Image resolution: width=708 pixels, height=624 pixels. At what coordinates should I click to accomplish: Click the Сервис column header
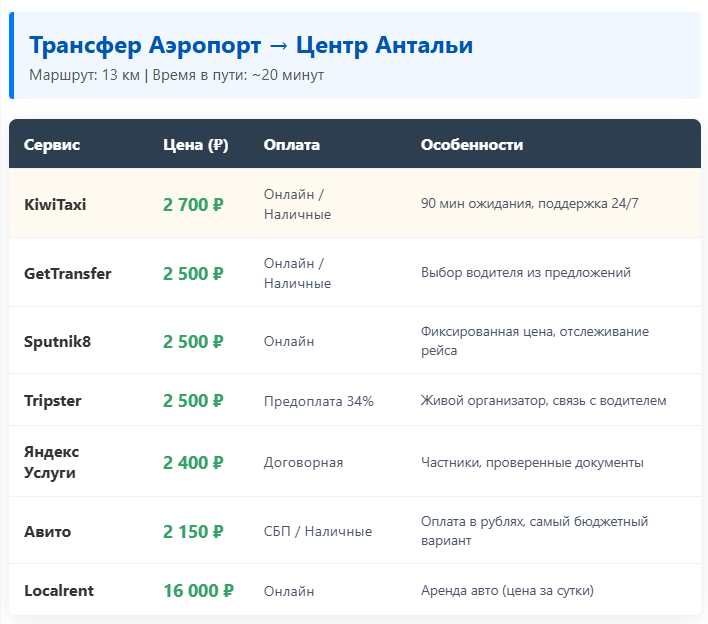click(52, 144)
